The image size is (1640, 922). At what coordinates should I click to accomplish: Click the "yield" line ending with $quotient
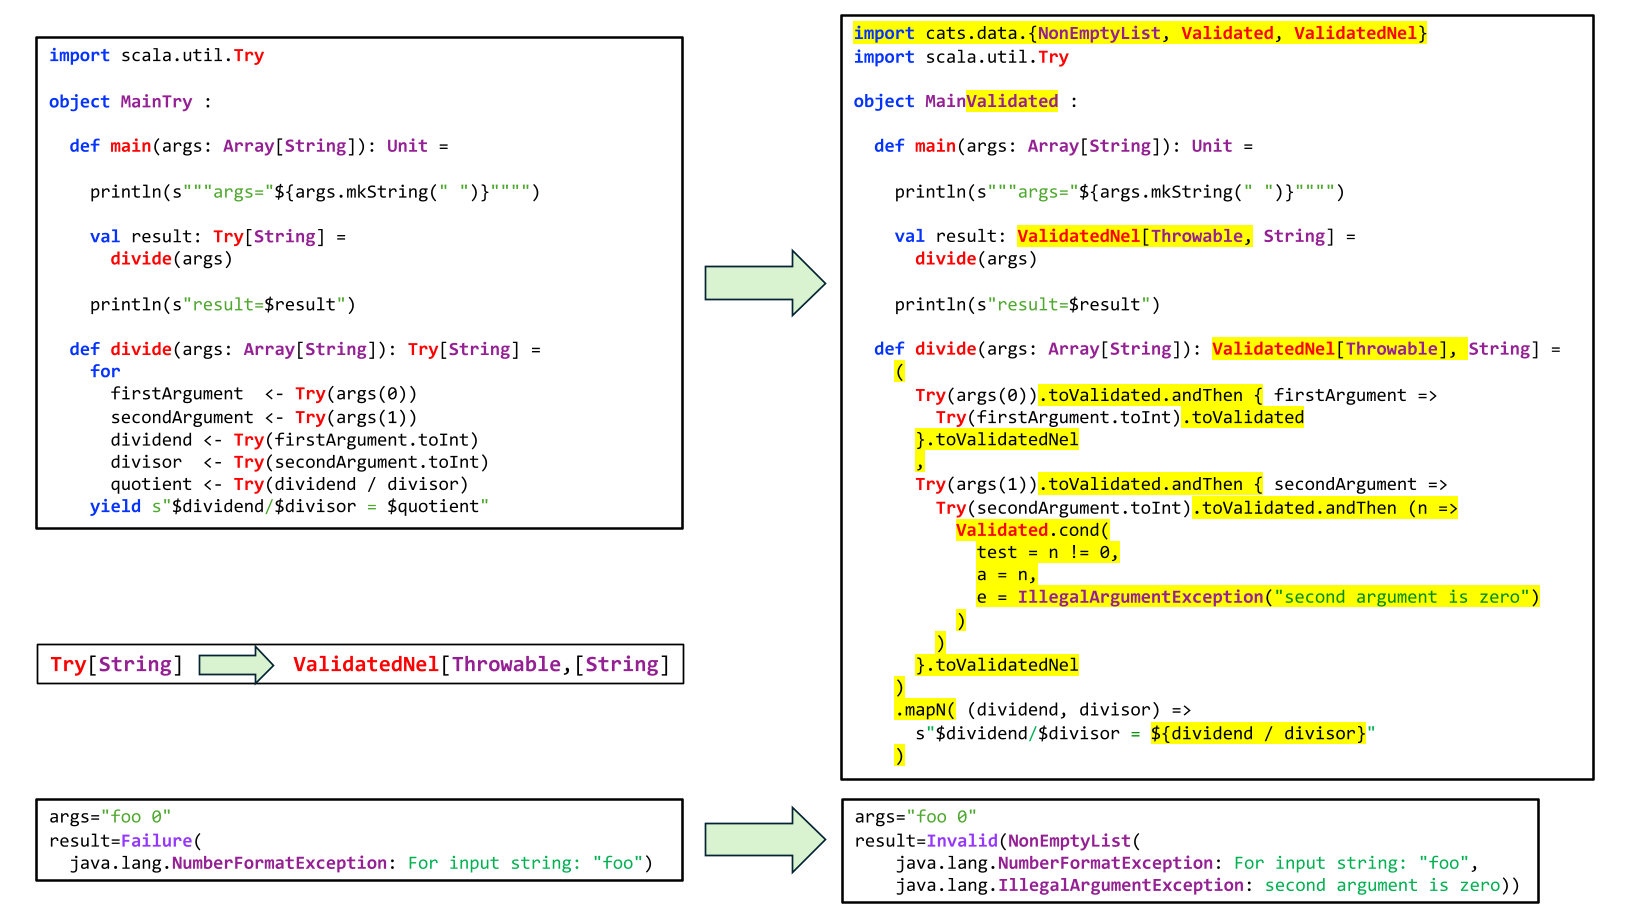[x=289, y=506]
